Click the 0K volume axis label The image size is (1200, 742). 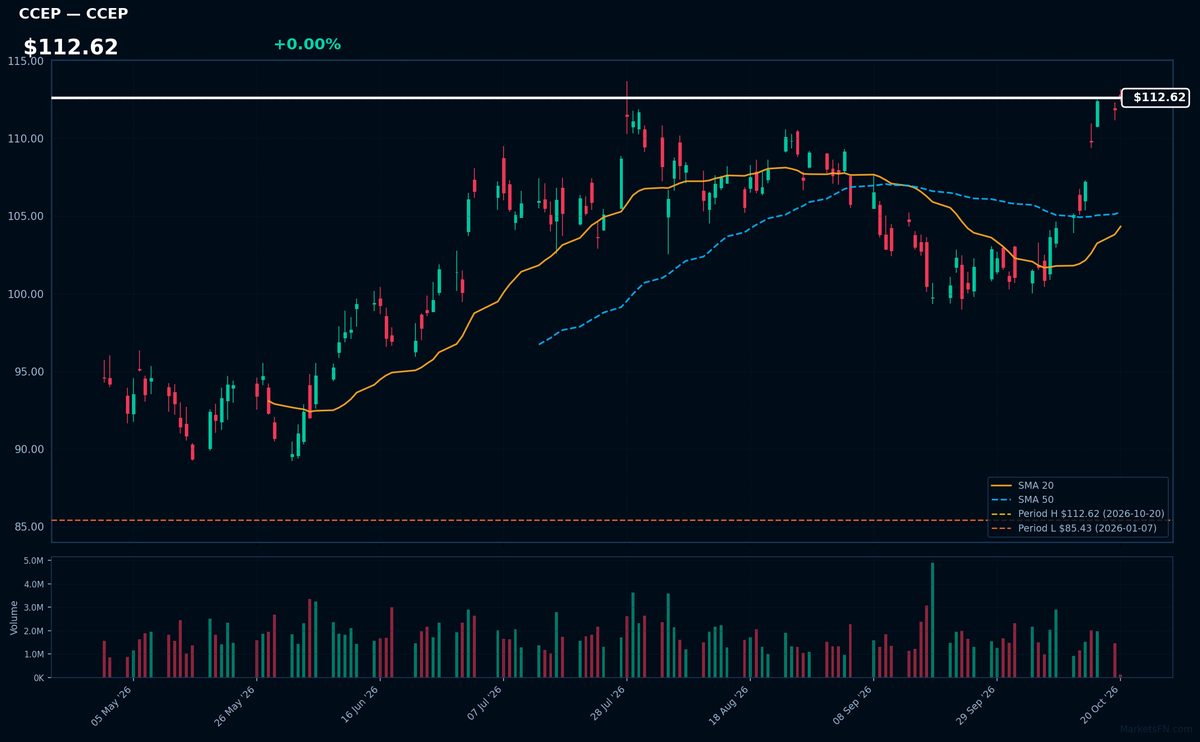[x=38, y=678]
